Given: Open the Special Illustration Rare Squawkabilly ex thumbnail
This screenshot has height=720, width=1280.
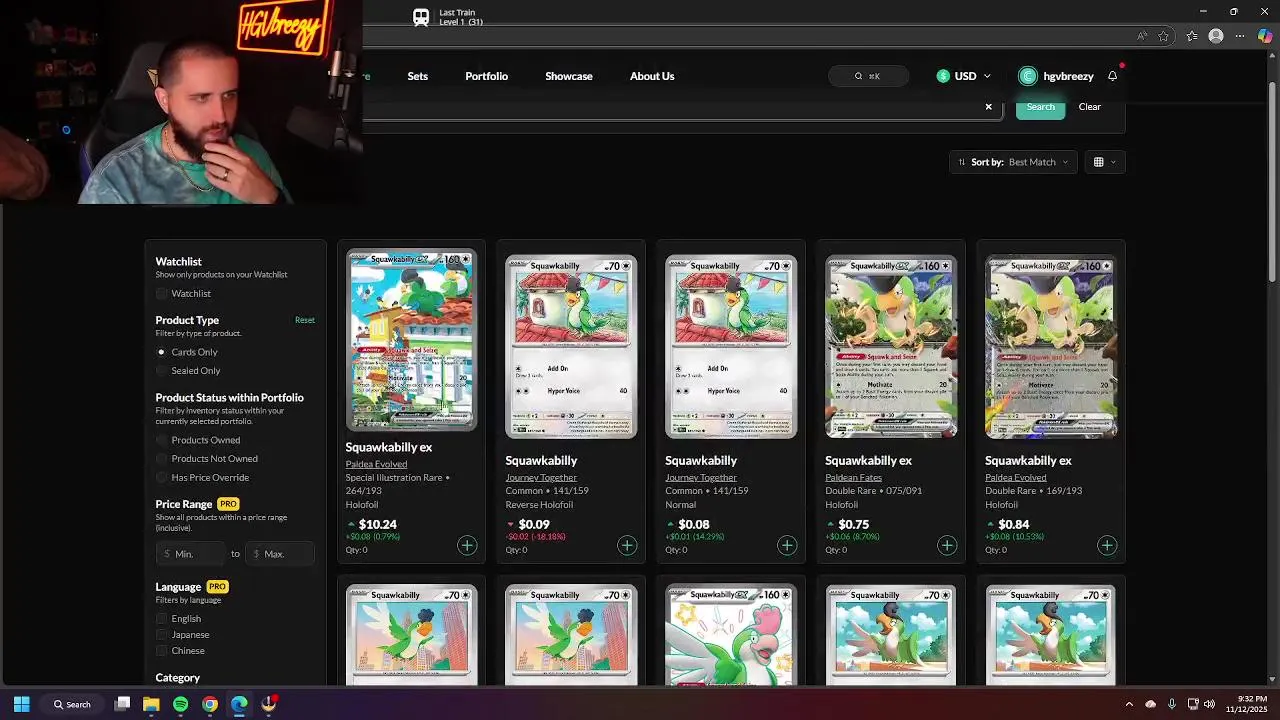Looking at the screenshot, I should (x=411, y=340).
